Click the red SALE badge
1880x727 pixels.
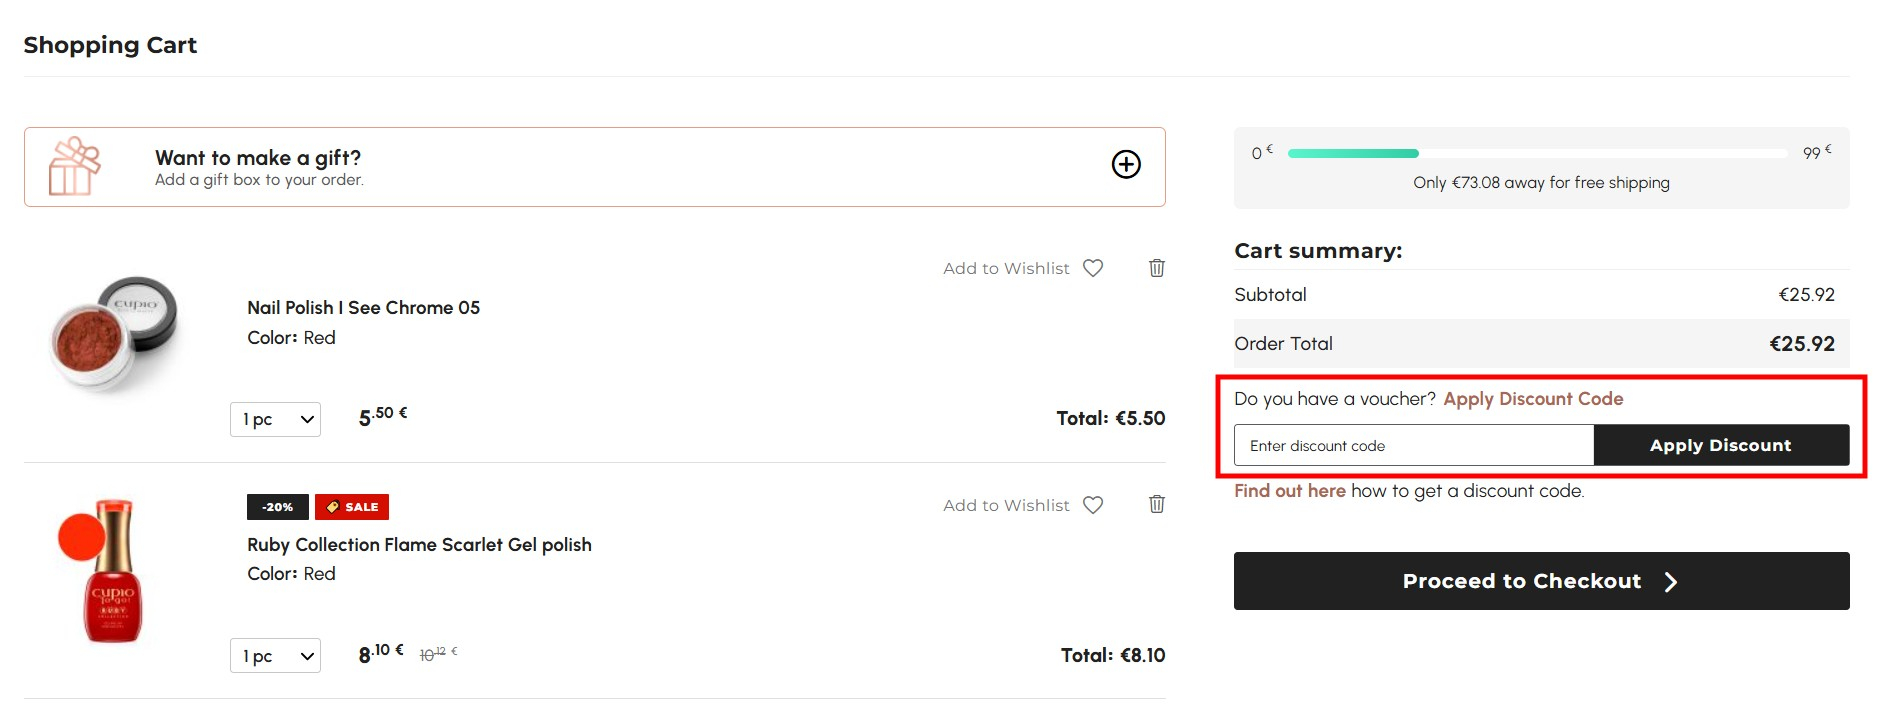(x=352, y=507)
